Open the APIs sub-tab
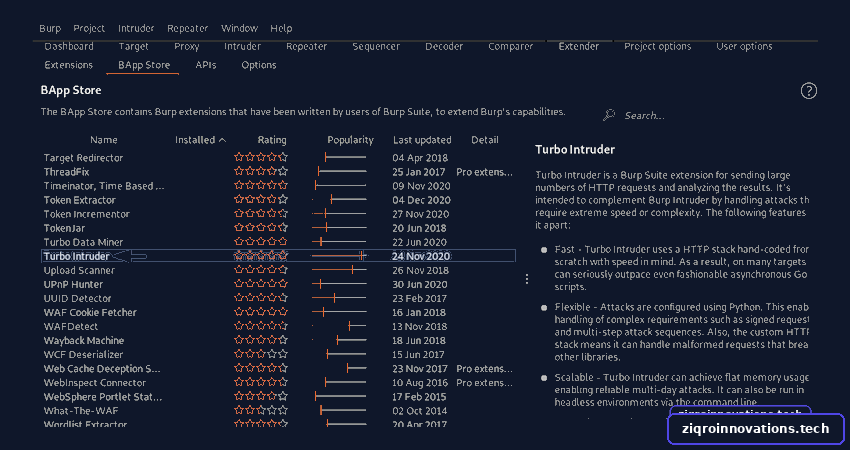 tap(205, 65)
